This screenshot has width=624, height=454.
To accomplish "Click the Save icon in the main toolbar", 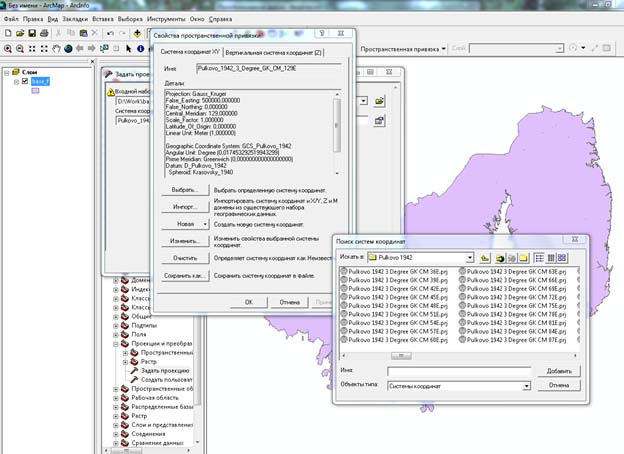I will pos(32,33).
